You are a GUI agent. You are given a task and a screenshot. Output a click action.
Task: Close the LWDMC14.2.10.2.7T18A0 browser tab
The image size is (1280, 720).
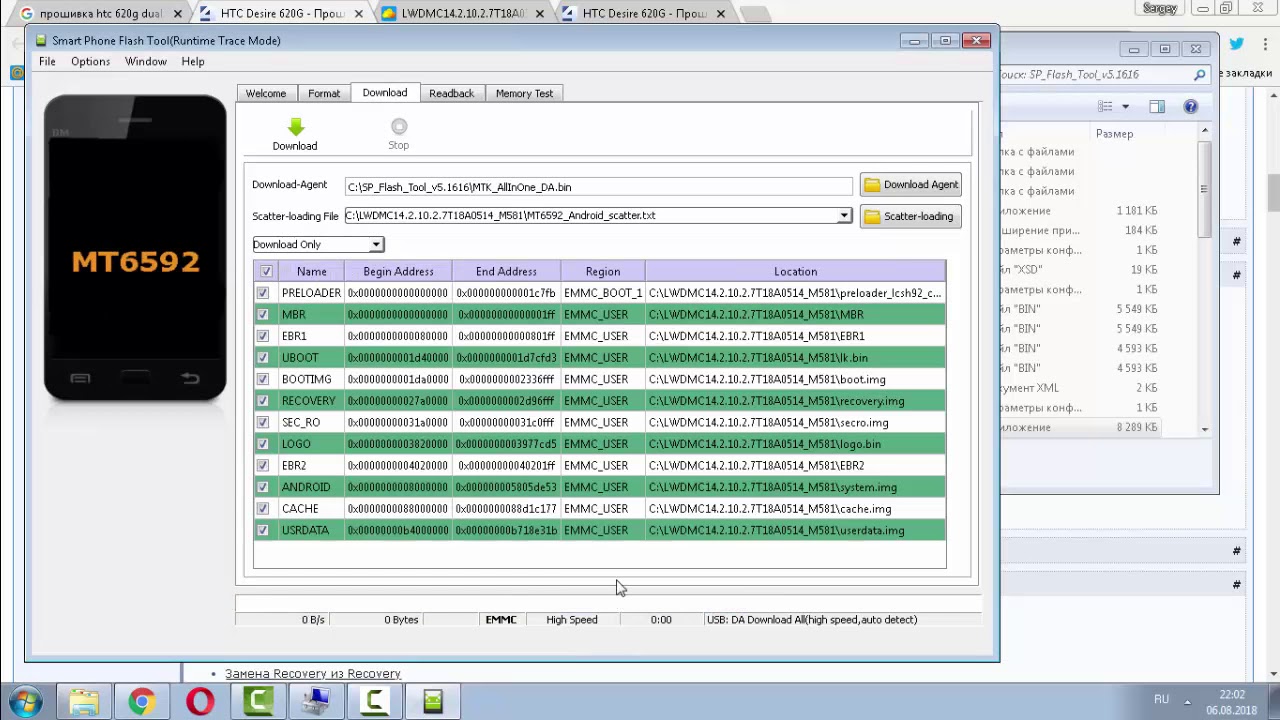(x=539, y=14)
